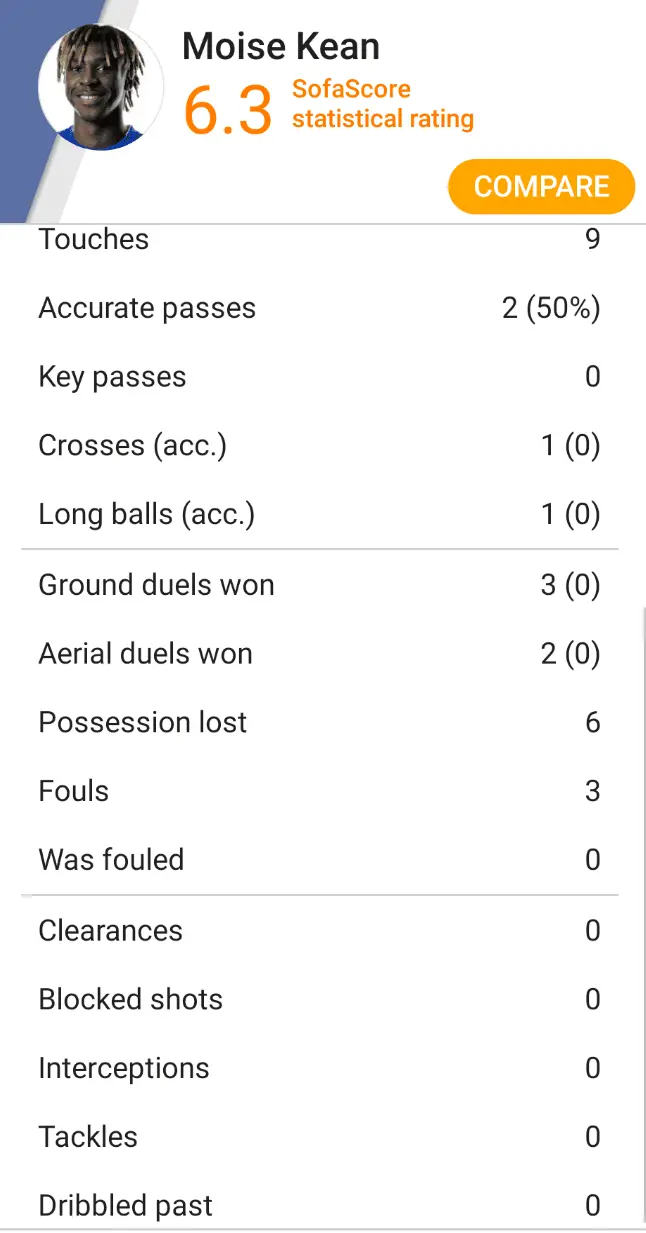
Task: Select the Accurate passes row
Action: 320,308
